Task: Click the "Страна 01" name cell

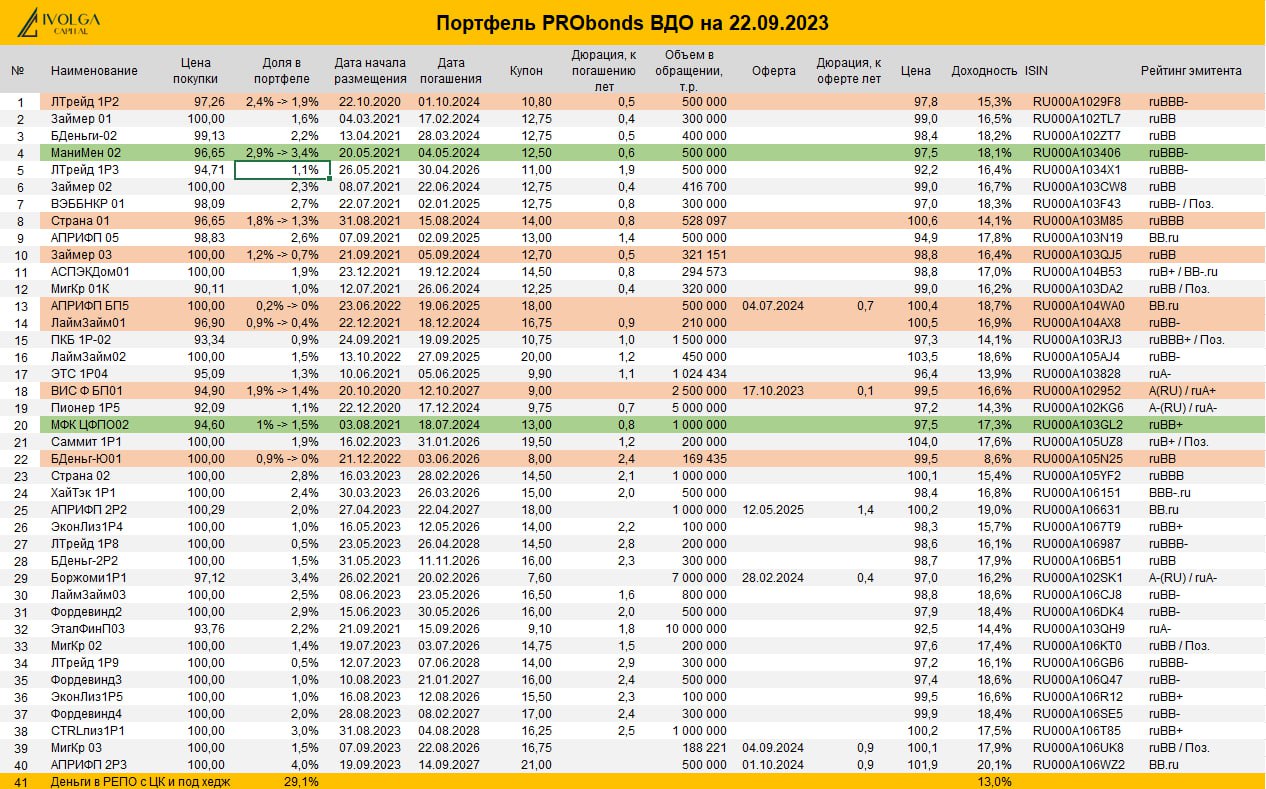Action: point(80,221)
